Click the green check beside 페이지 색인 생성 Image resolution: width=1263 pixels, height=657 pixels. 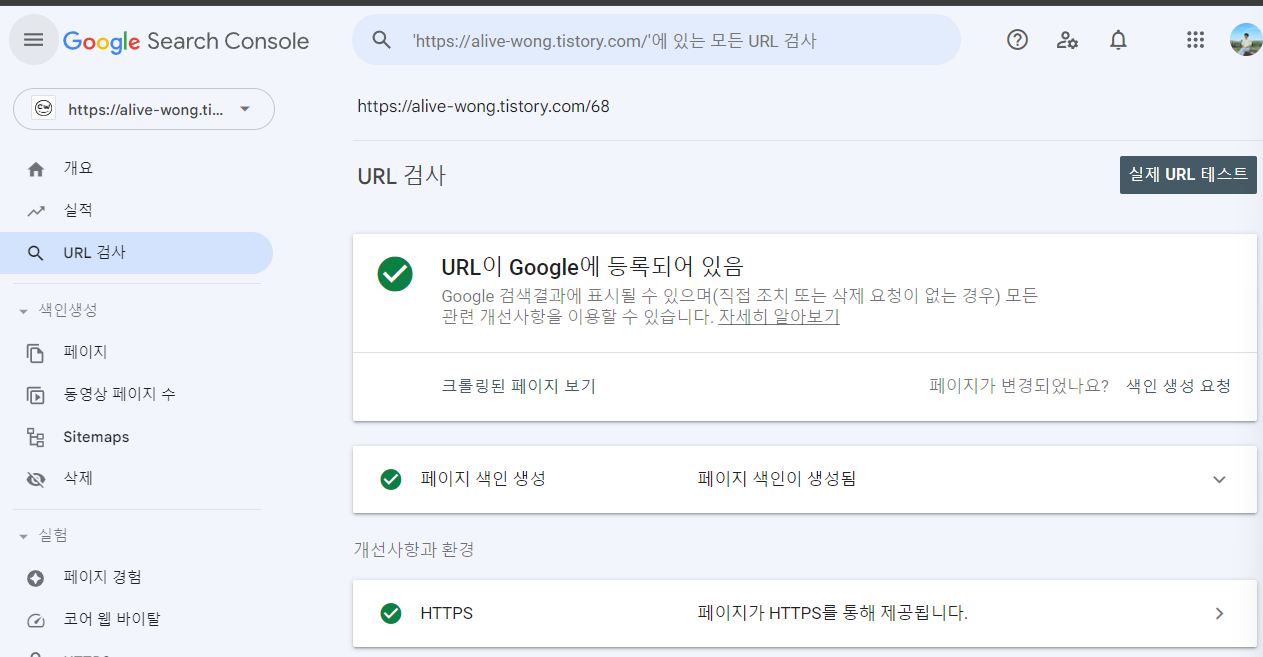coord(391,479)
